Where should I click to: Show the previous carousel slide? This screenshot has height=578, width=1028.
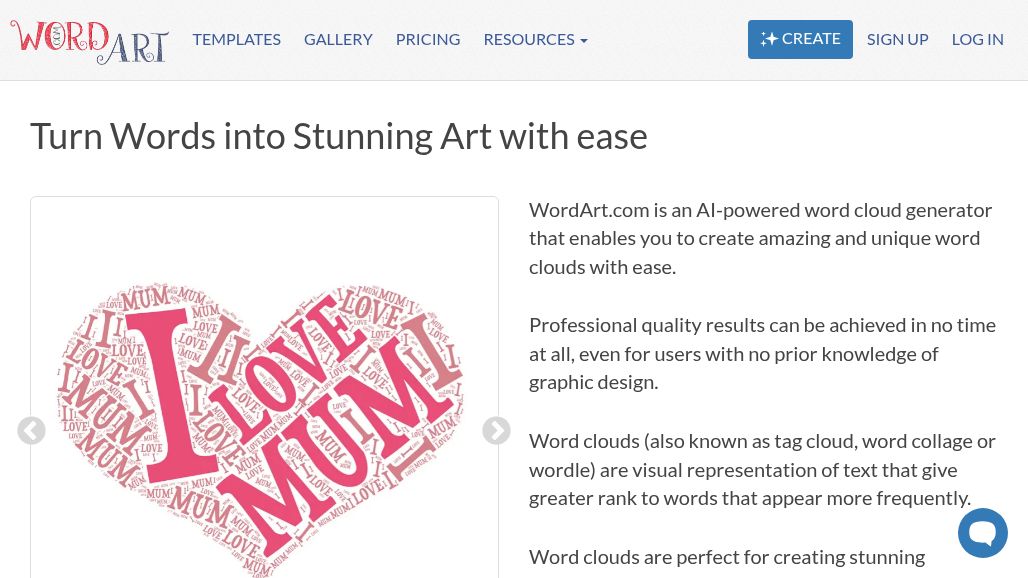(x=31, y=431)
